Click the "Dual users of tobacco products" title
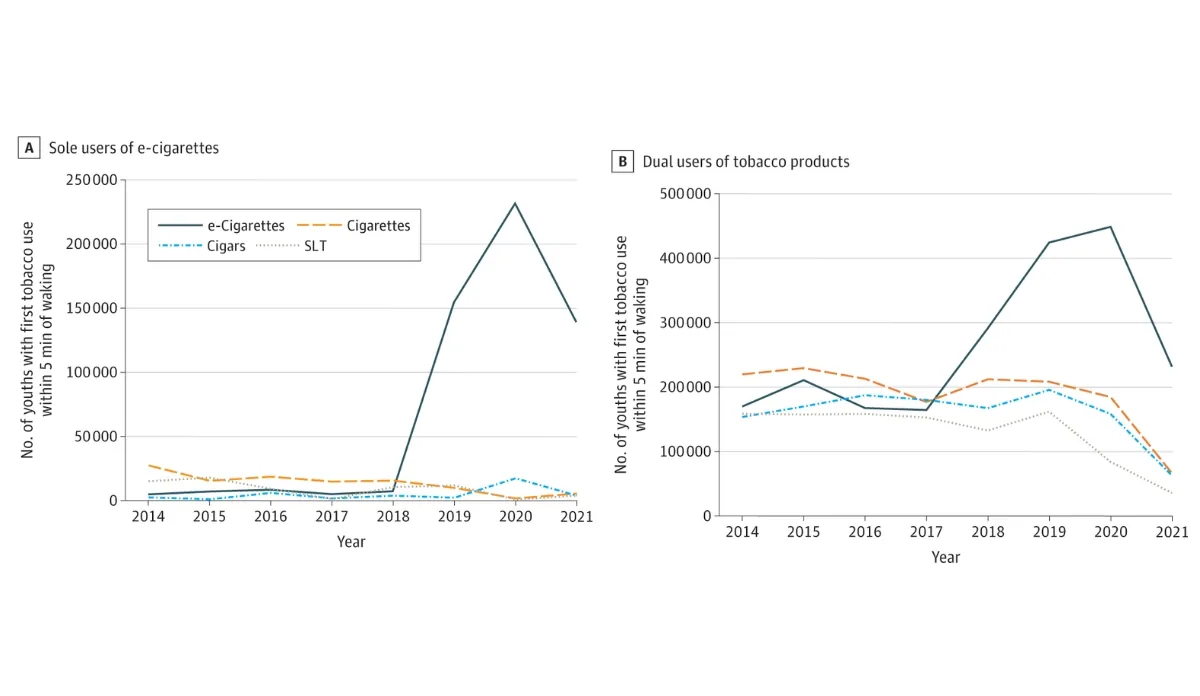 point(746,161)
